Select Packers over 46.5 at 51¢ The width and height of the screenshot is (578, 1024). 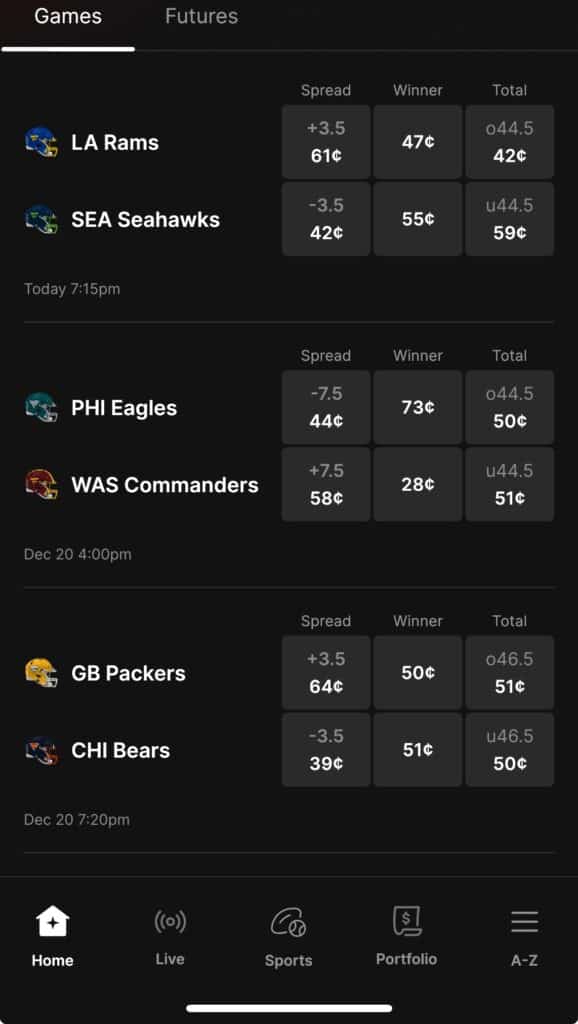click(x=509, y=672)
